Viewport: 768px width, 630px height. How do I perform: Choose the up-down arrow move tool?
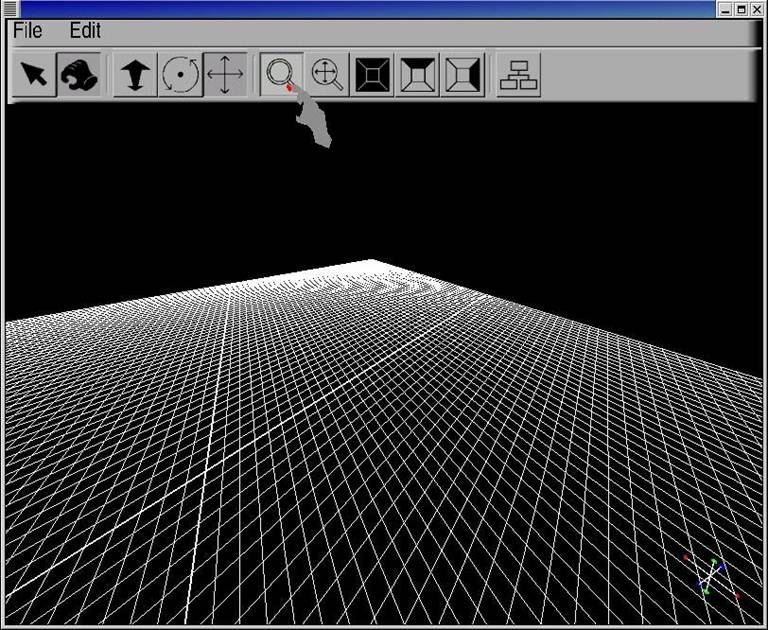pos(135,74)
